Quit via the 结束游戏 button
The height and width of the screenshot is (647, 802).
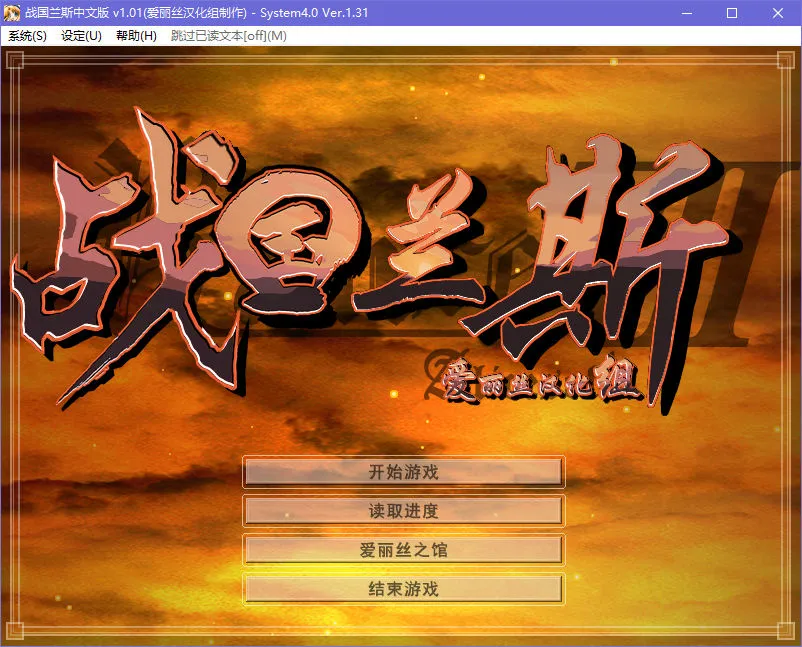tap(403, 589)
